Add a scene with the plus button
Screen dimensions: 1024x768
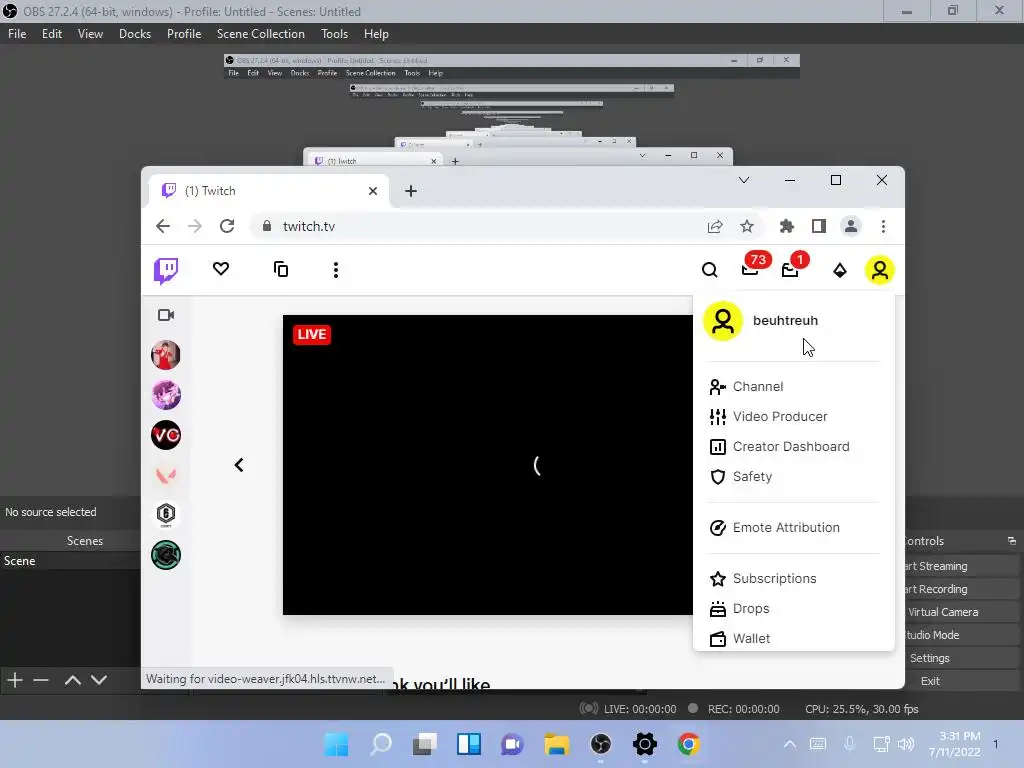click(15, 680)
